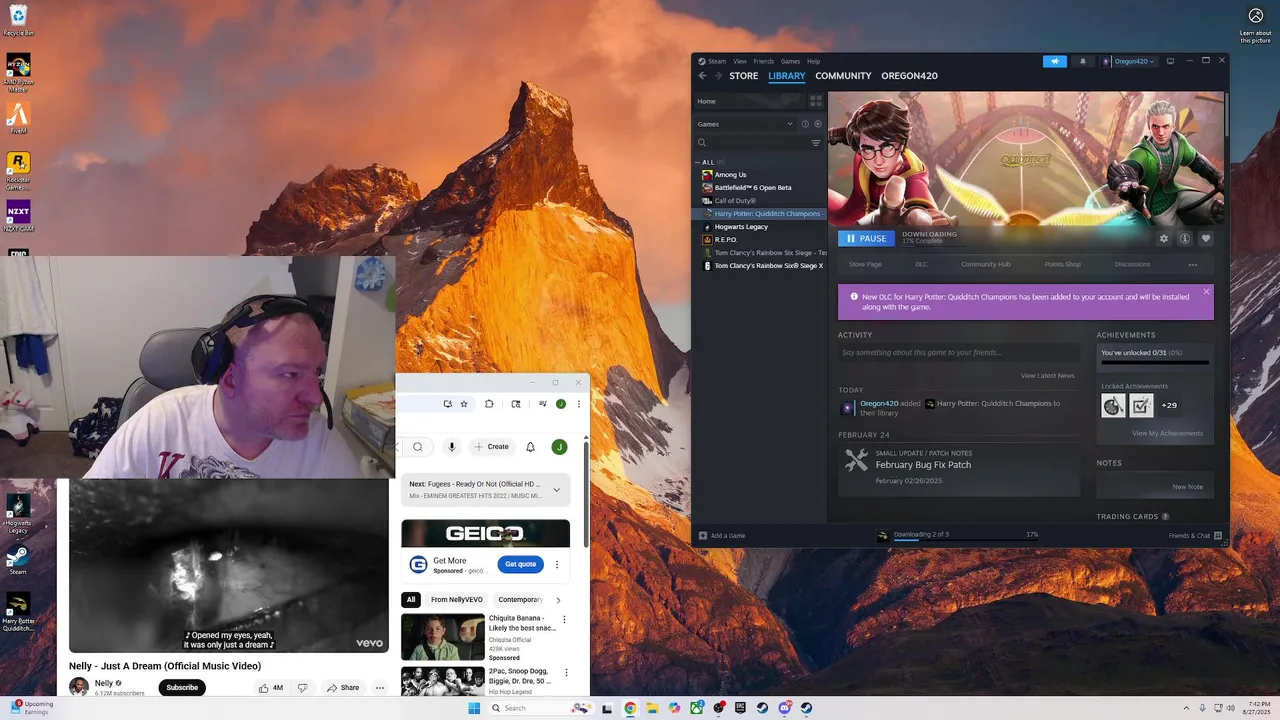Viewport: 1280px width, 720px height.
Task: Expand the Next: Fugees playlist panel
Action: tap(557, 490)
